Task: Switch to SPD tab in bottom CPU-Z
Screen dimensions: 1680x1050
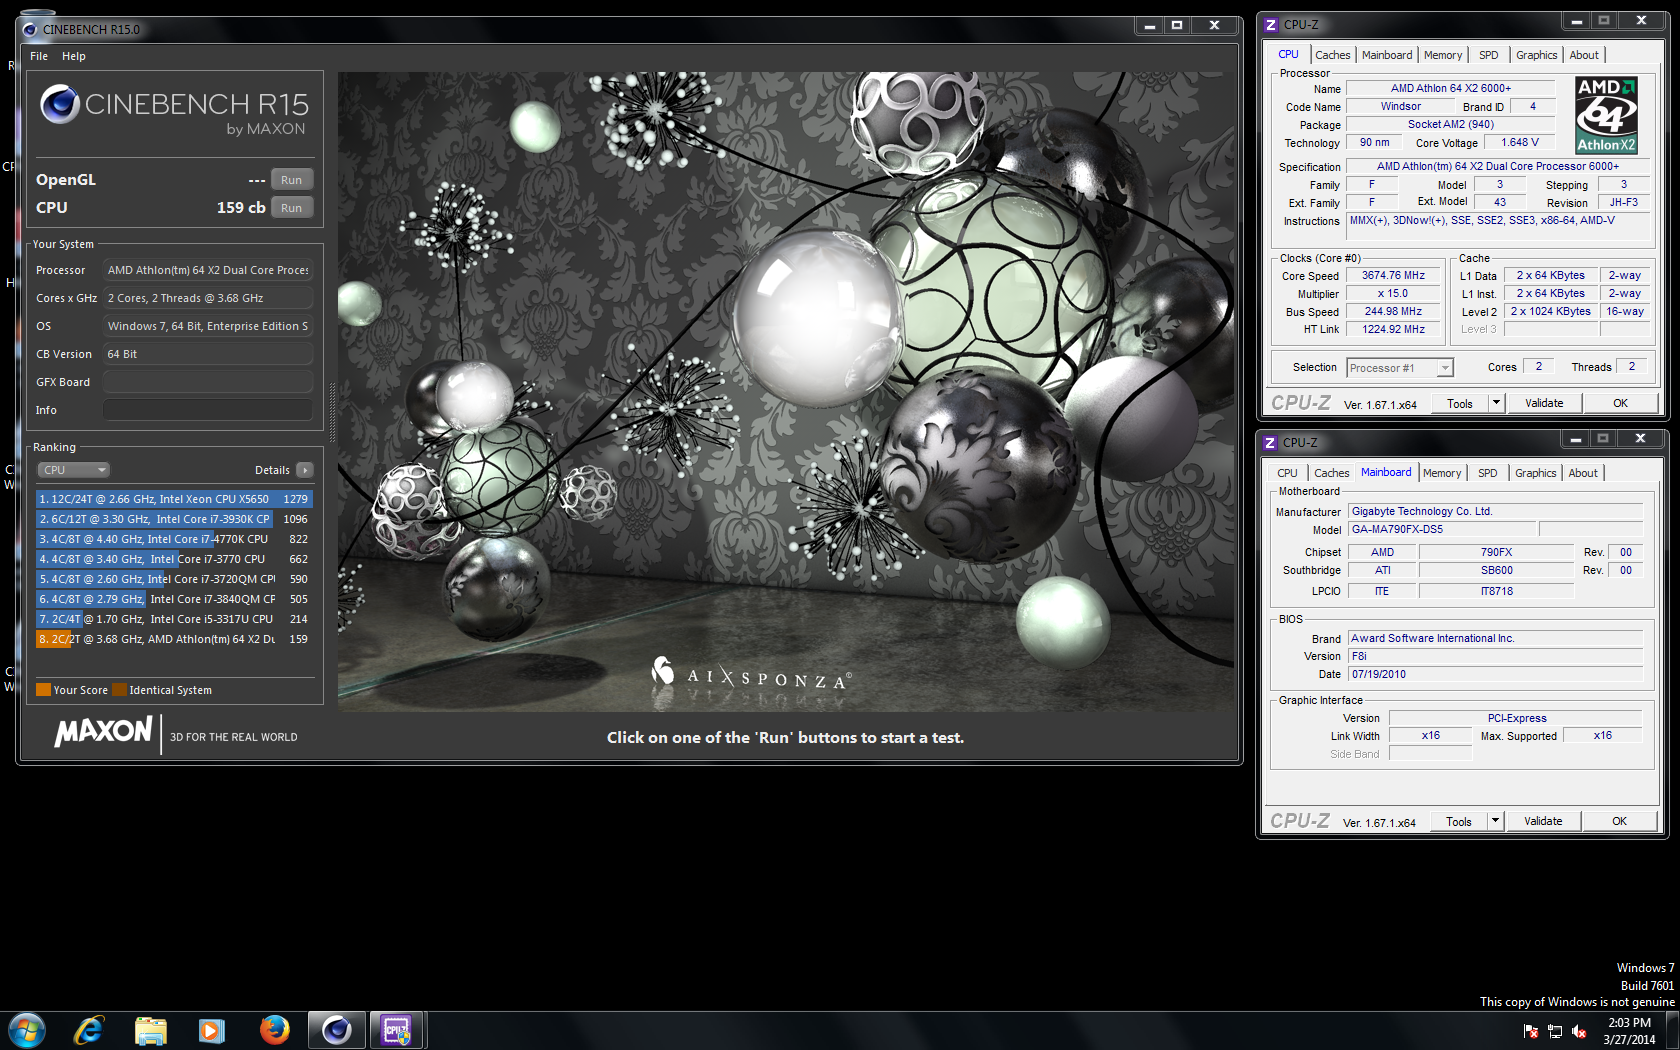Action: [x=1488, y=473]
